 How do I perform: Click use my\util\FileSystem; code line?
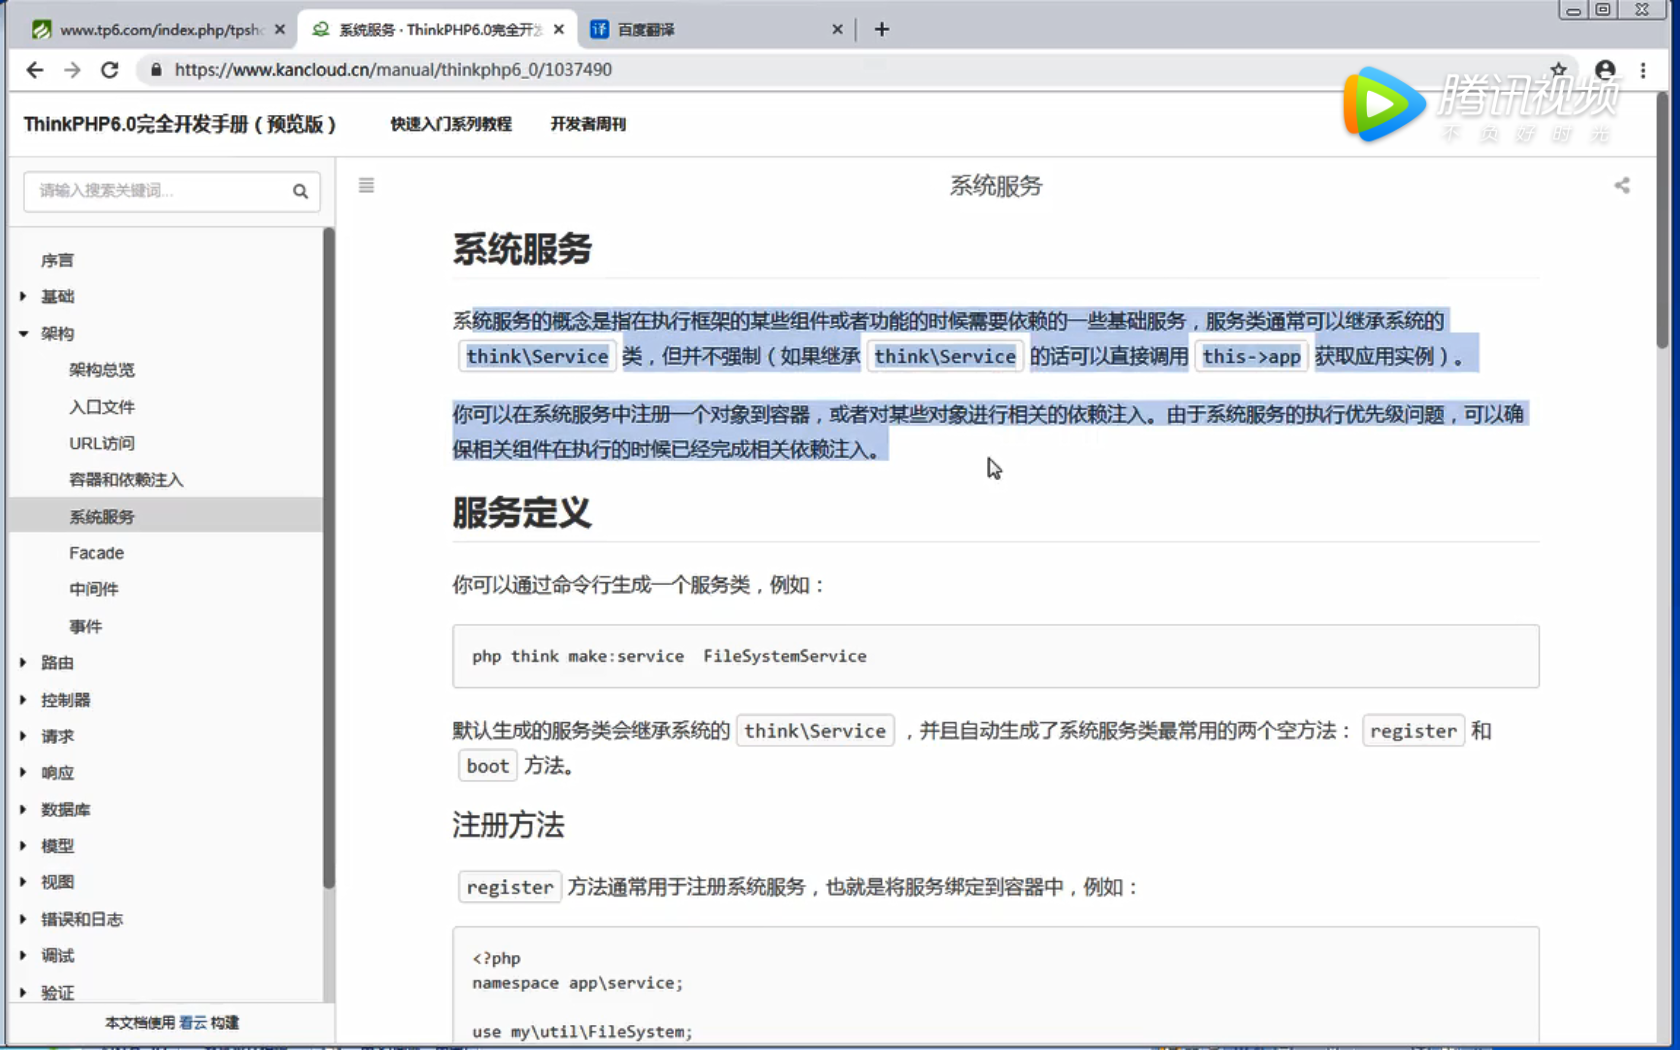(582, 1032)
